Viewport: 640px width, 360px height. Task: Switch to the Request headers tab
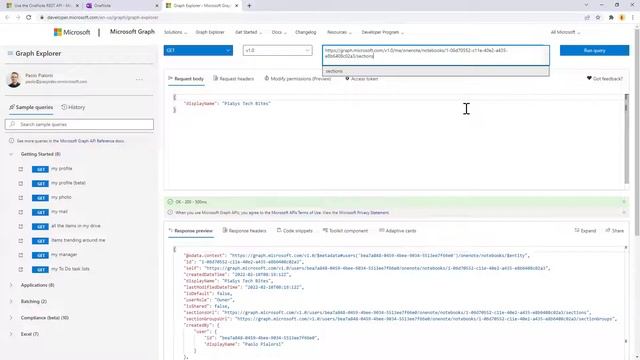[x=233, y=78]
